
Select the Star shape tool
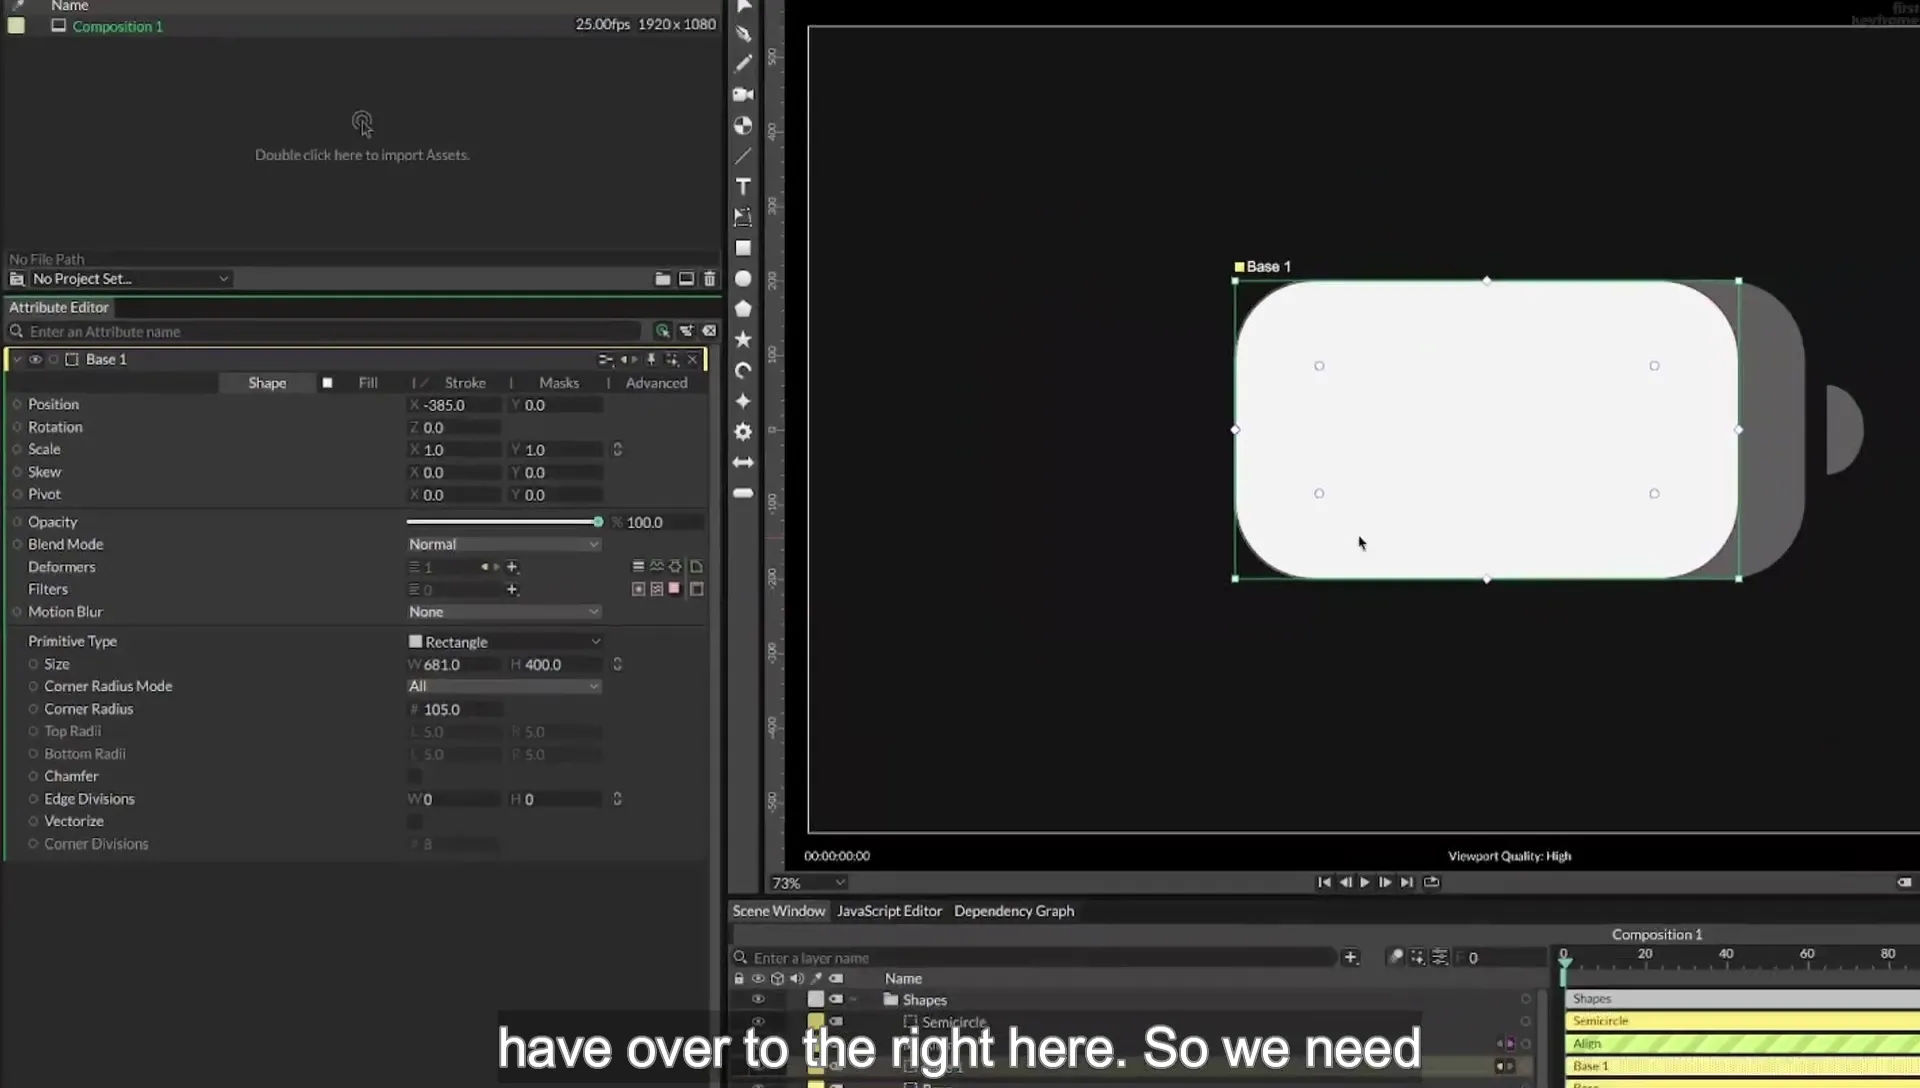(x=743, y=340)
